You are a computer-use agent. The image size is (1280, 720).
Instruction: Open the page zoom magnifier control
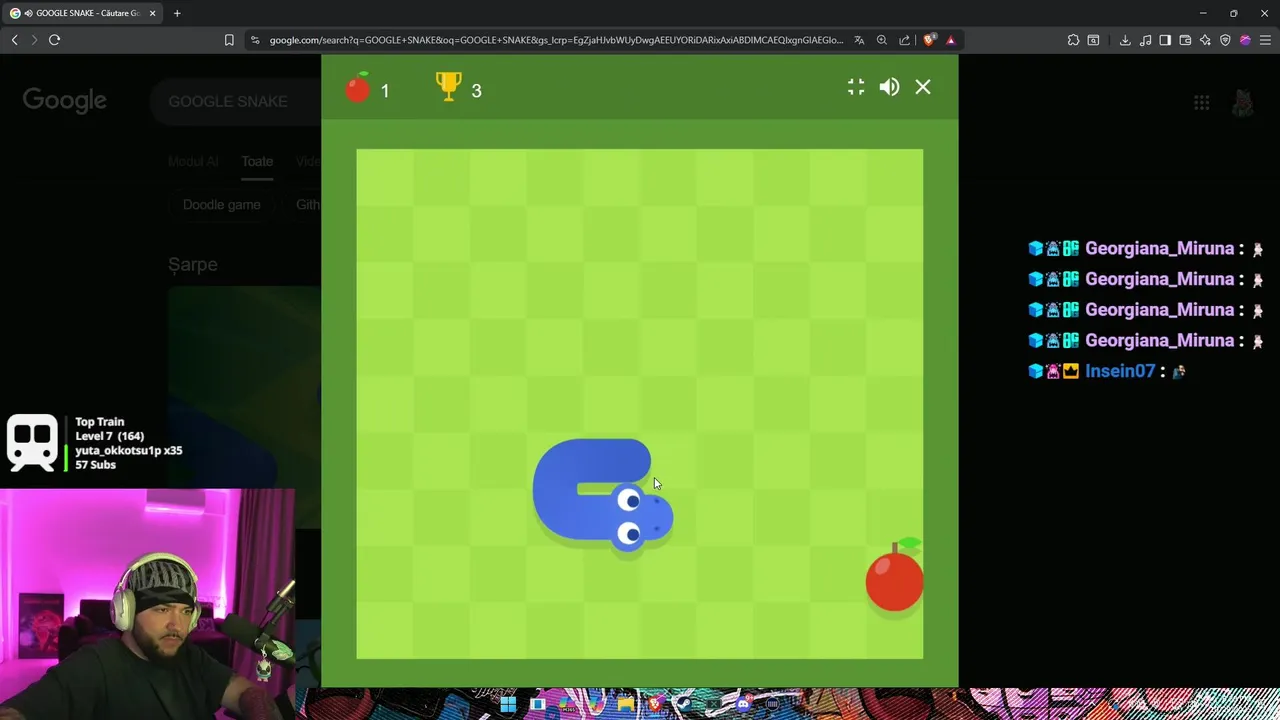click(x=882, y=40)
